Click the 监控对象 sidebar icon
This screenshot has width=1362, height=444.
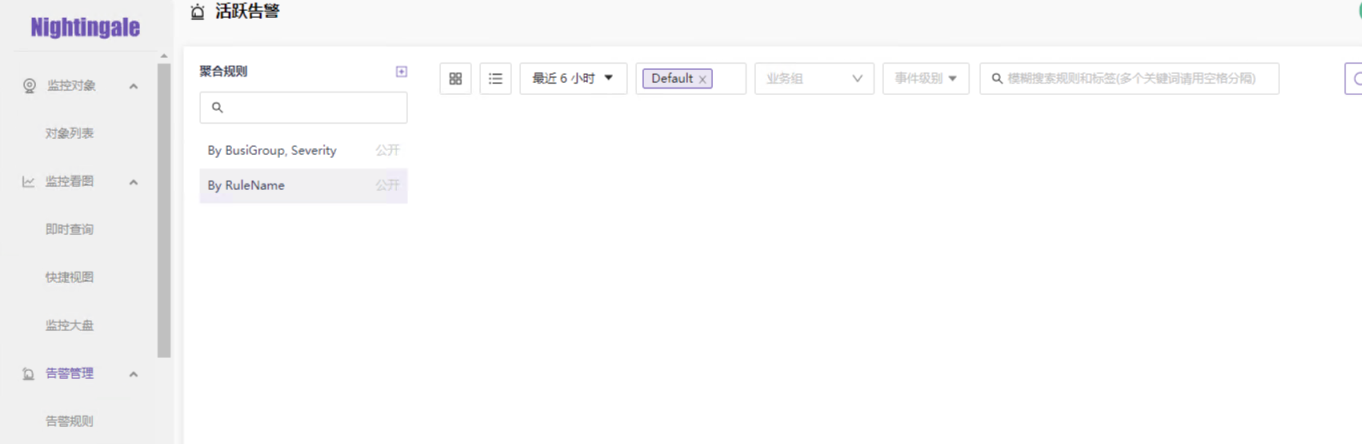pyautogui.click(x=29, y=86)
